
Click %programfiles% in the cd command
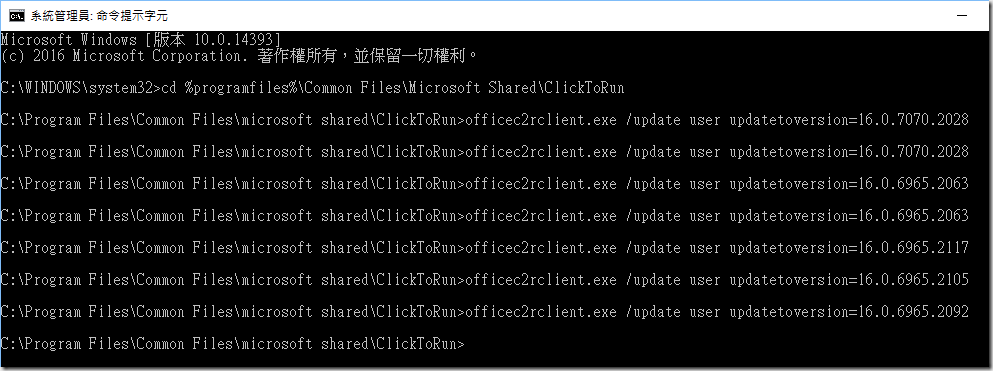click(242, 88)
